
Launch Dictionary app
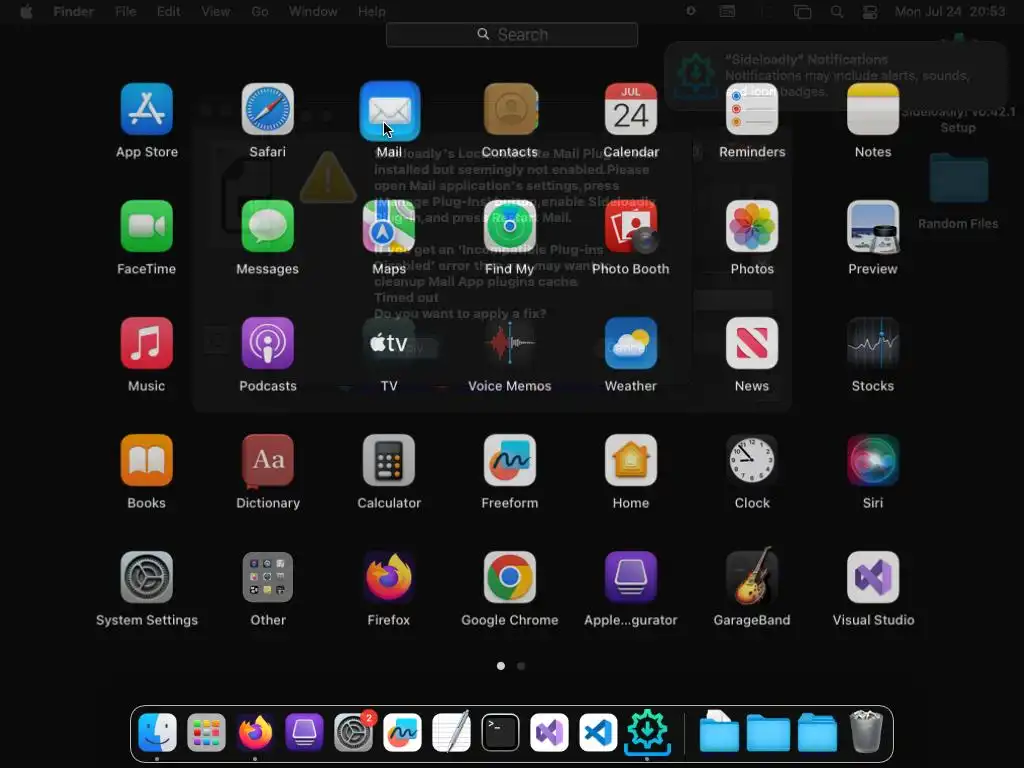(268, 460)
